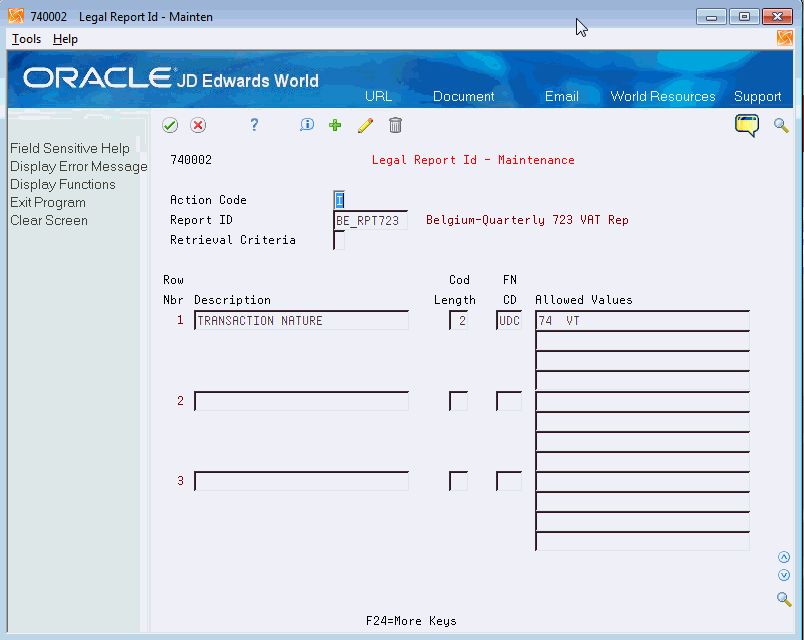Click the green plus Add icon
804x640 pixels.
click(335, 125)
